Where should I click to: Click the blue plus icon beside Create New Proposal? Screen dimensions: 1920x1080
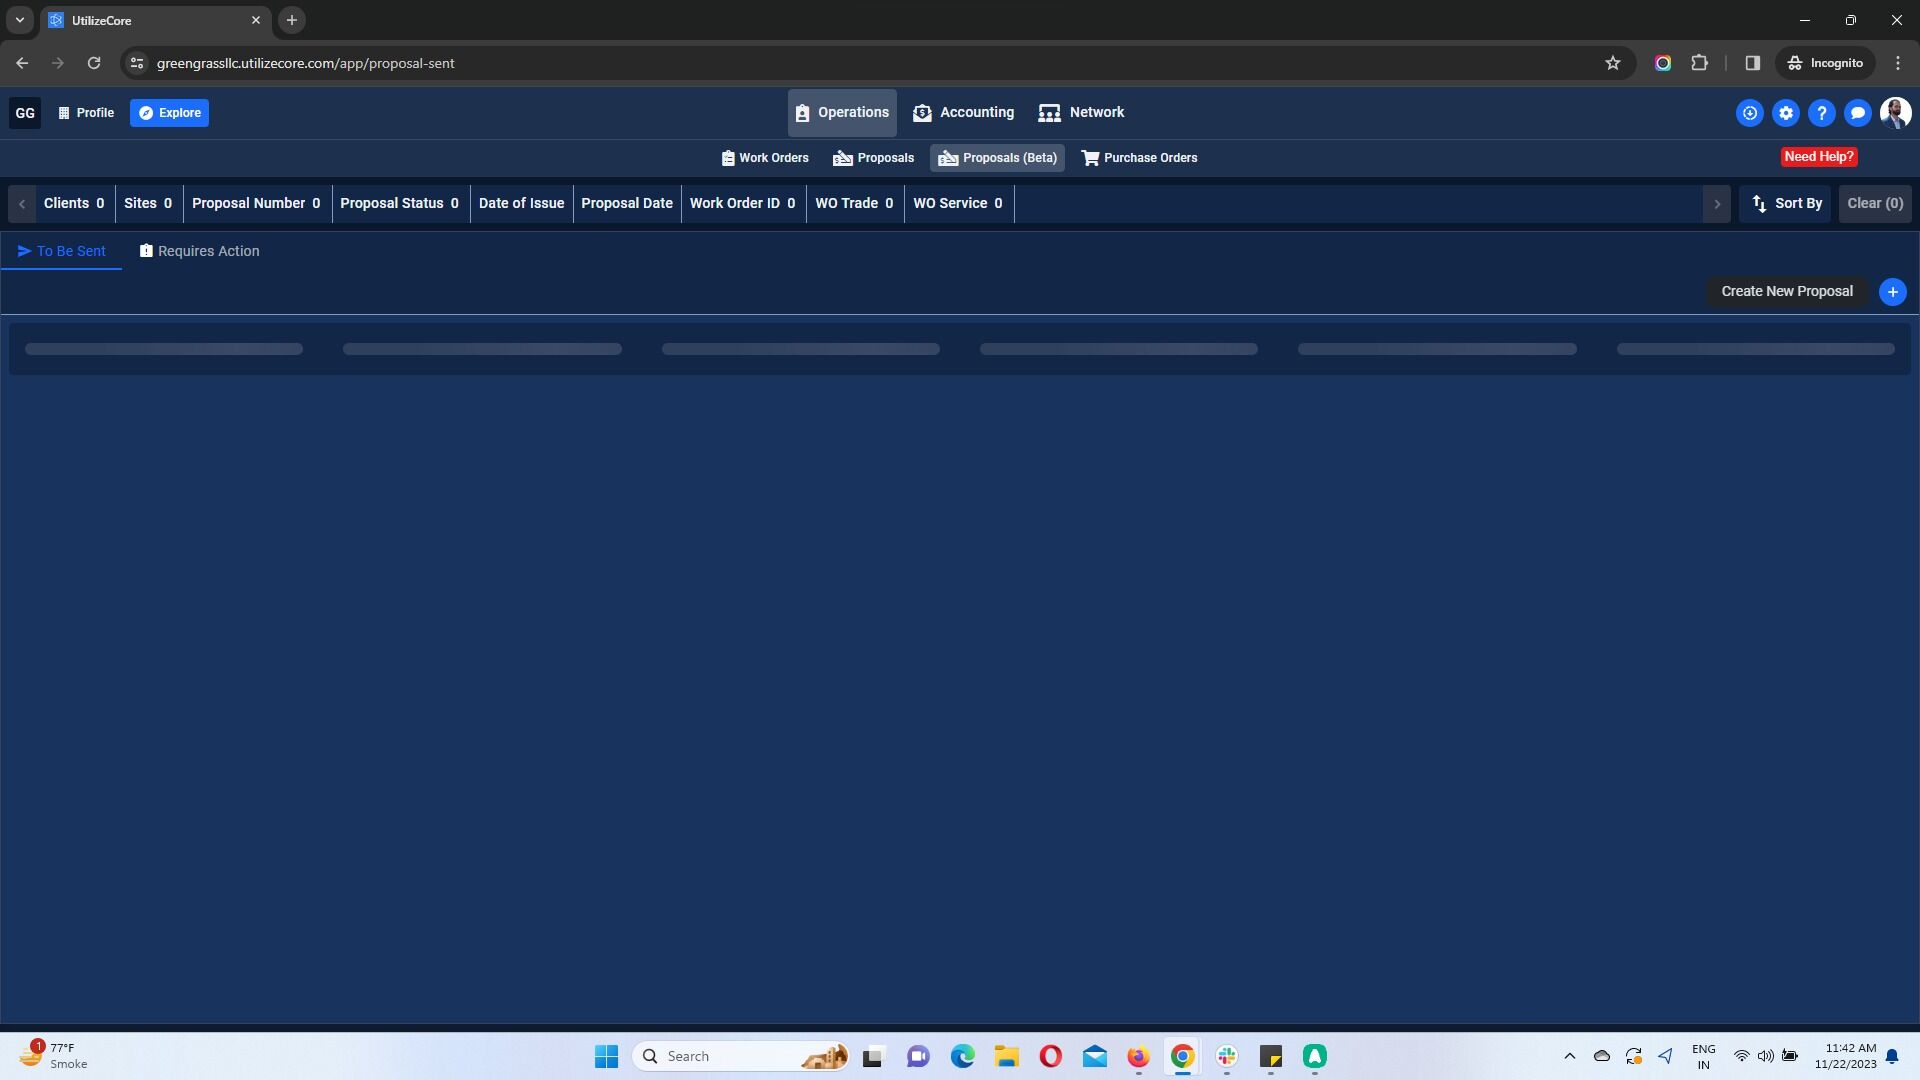pos(1892,292)
